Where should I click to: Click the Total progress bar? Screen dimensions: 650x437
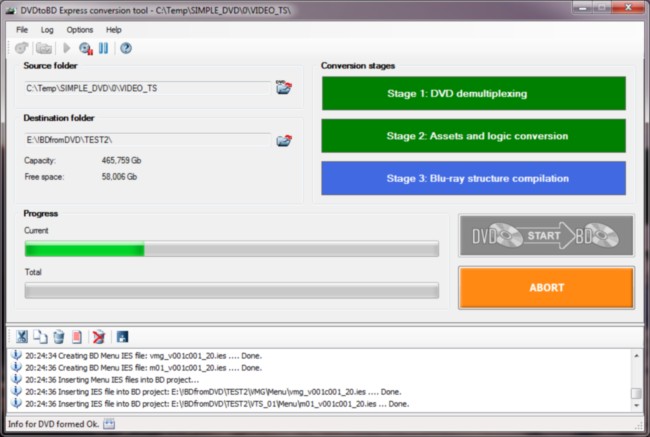232,290
